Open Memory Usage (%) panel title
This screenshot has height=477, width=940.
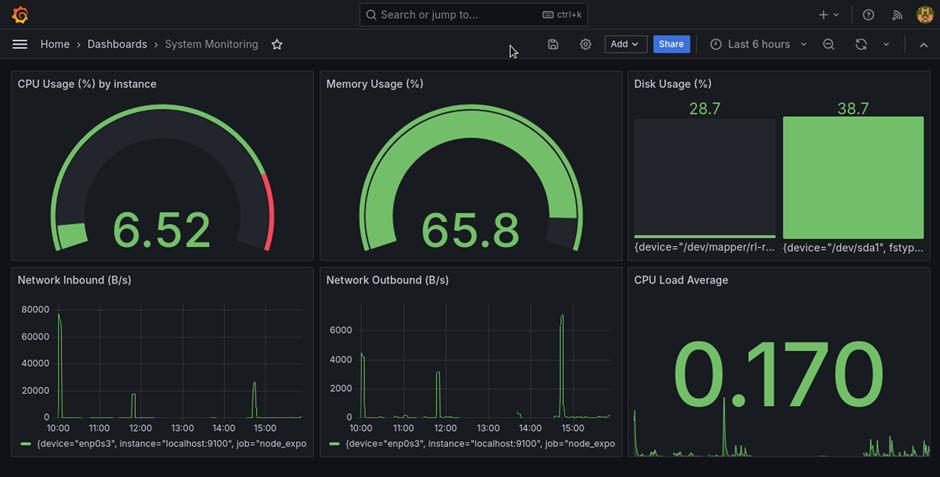pos(375,84)
